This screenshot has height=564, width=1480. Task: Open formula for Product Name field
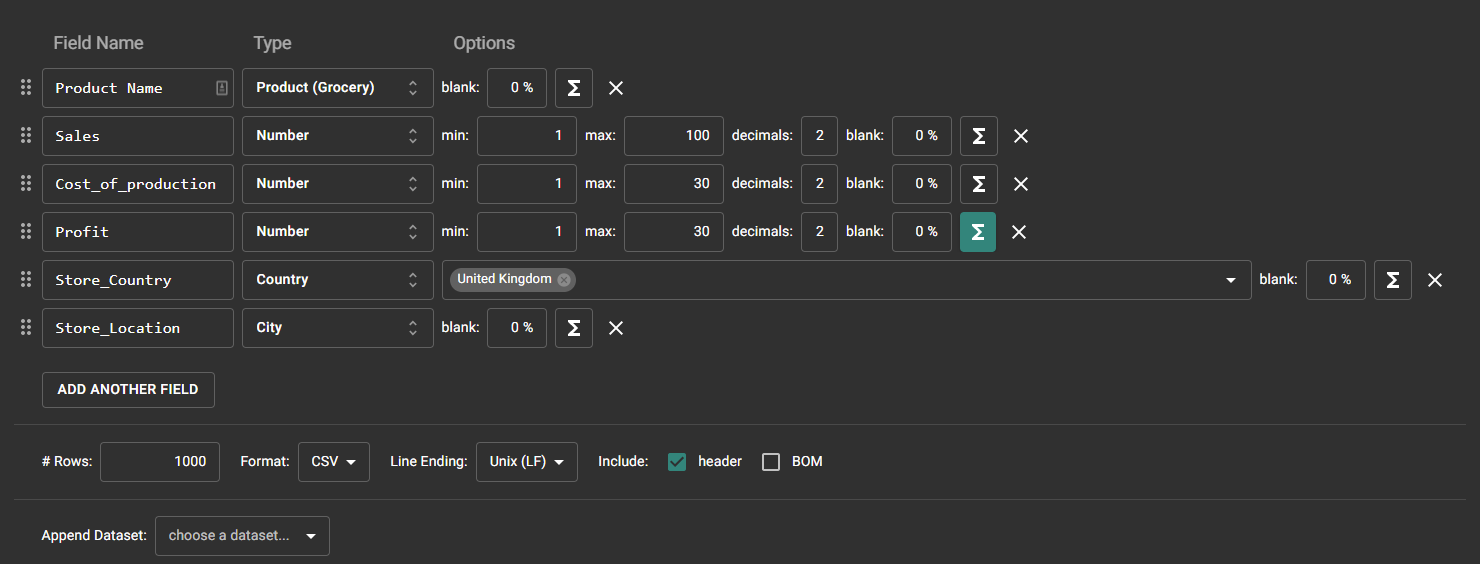point(574,88)
